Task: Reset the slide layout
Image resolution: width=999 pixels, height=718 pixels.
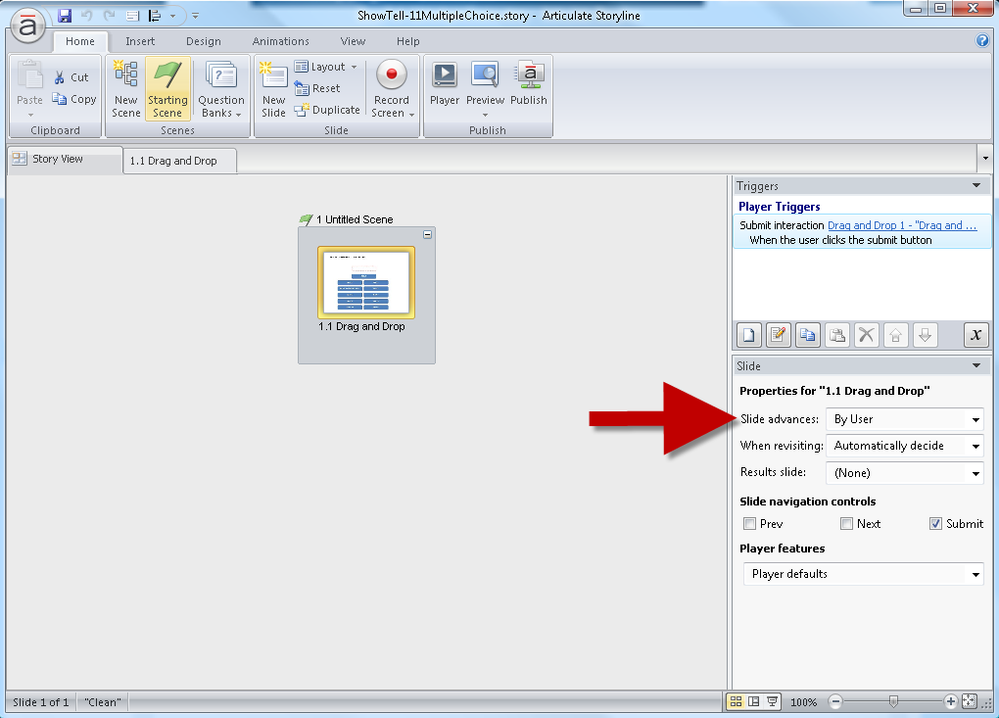Action: (x=317, y=89)
